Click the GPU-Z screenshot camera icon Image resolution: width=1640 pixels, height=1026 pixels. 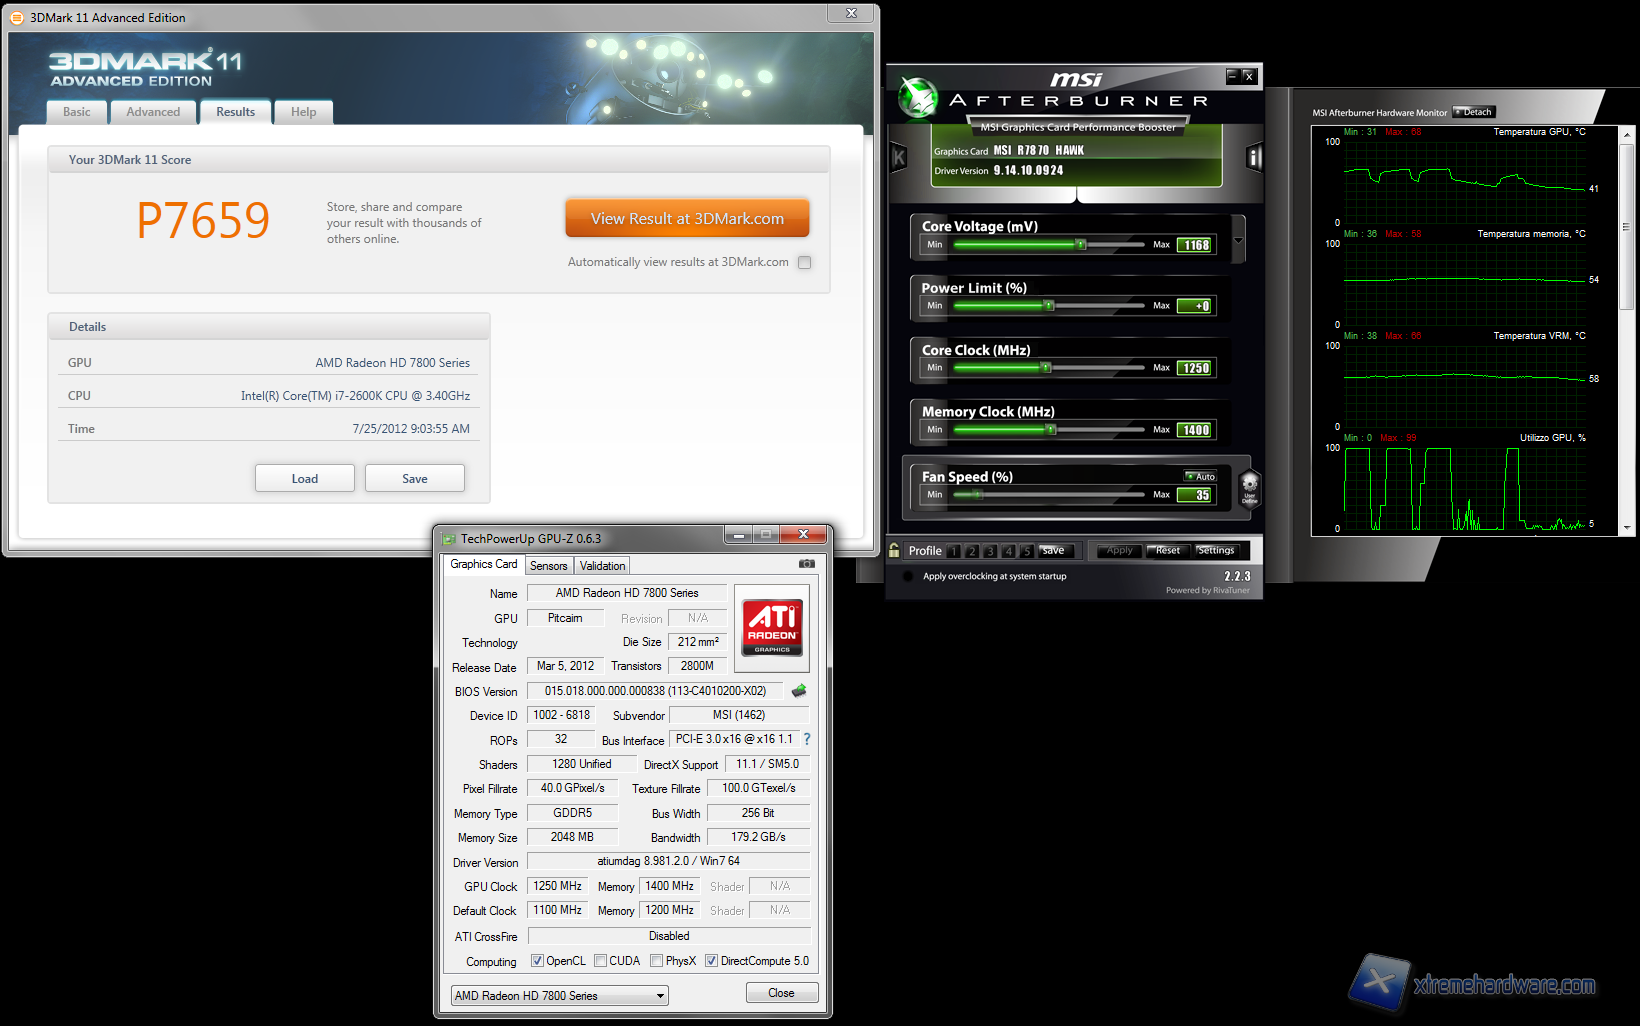[x=806, y=564]
